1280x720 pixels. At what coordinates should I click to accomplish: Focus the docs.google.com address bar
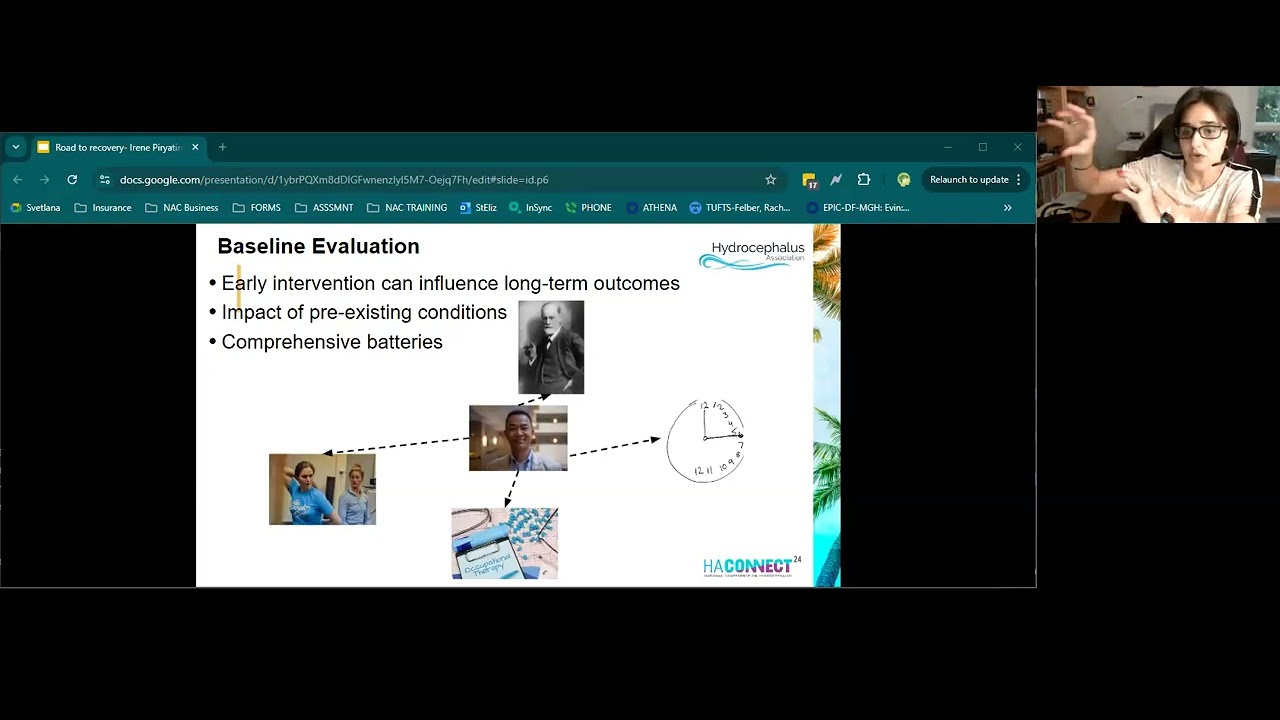[440, 180]
